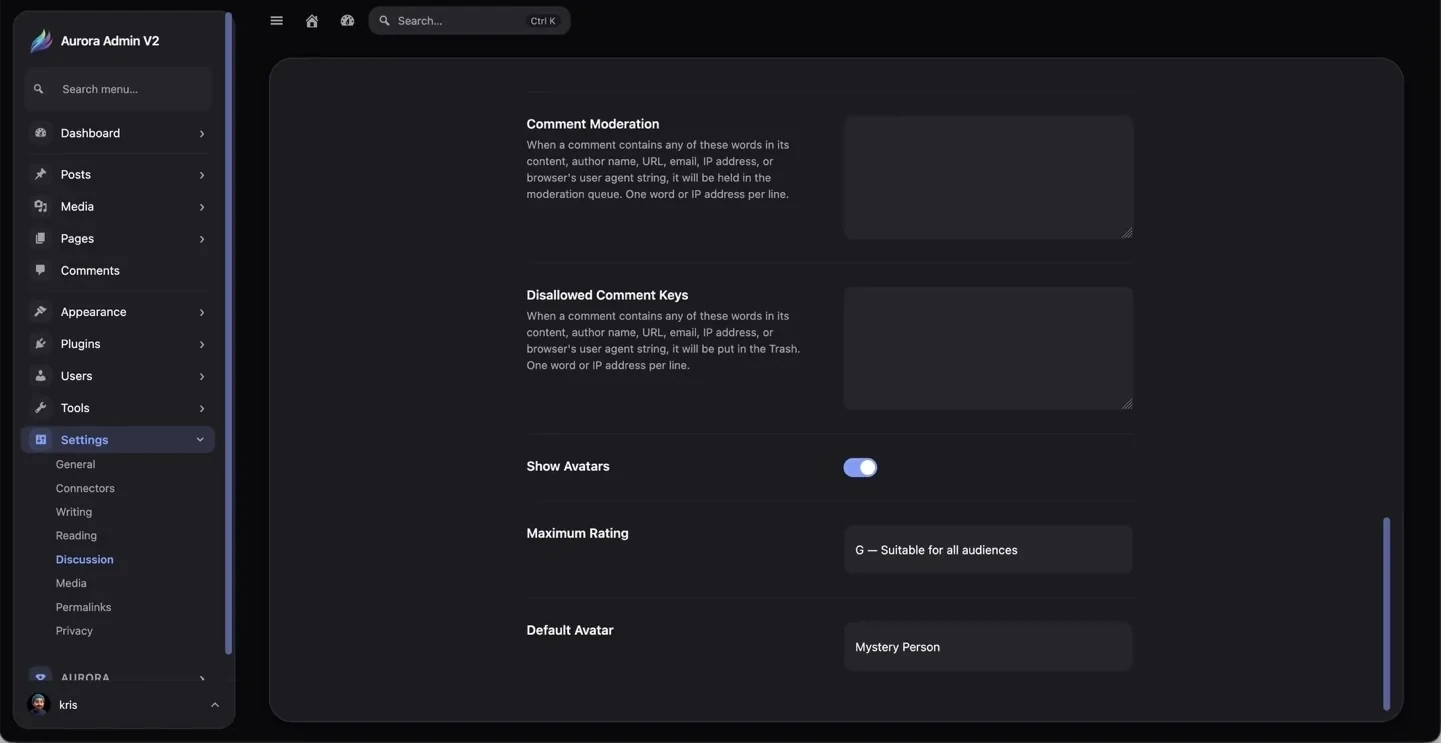Click the Users person icon in sidebar

click(40, 376)
